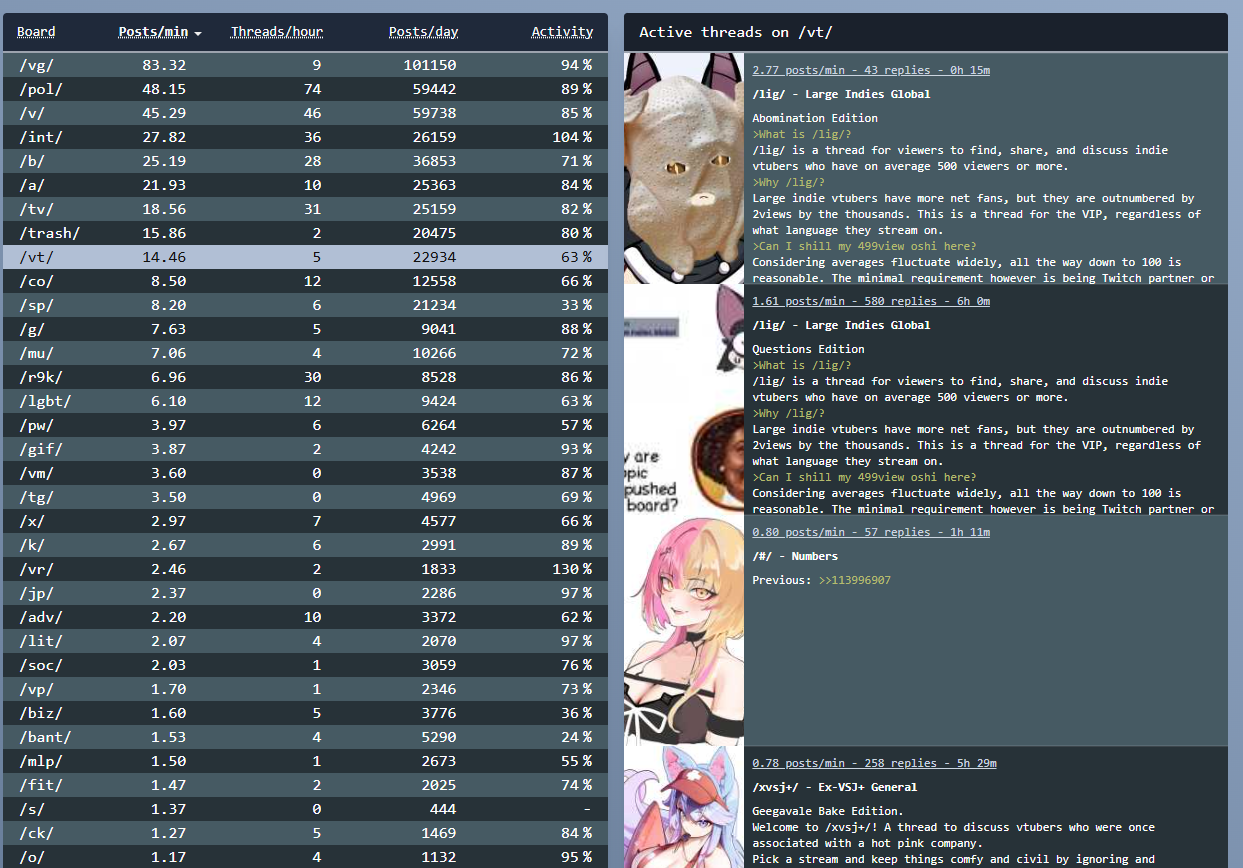Click the /#/ - Numbers thread title
The width and height of the screenshot is (1243, 868).
tap(795, 556)
